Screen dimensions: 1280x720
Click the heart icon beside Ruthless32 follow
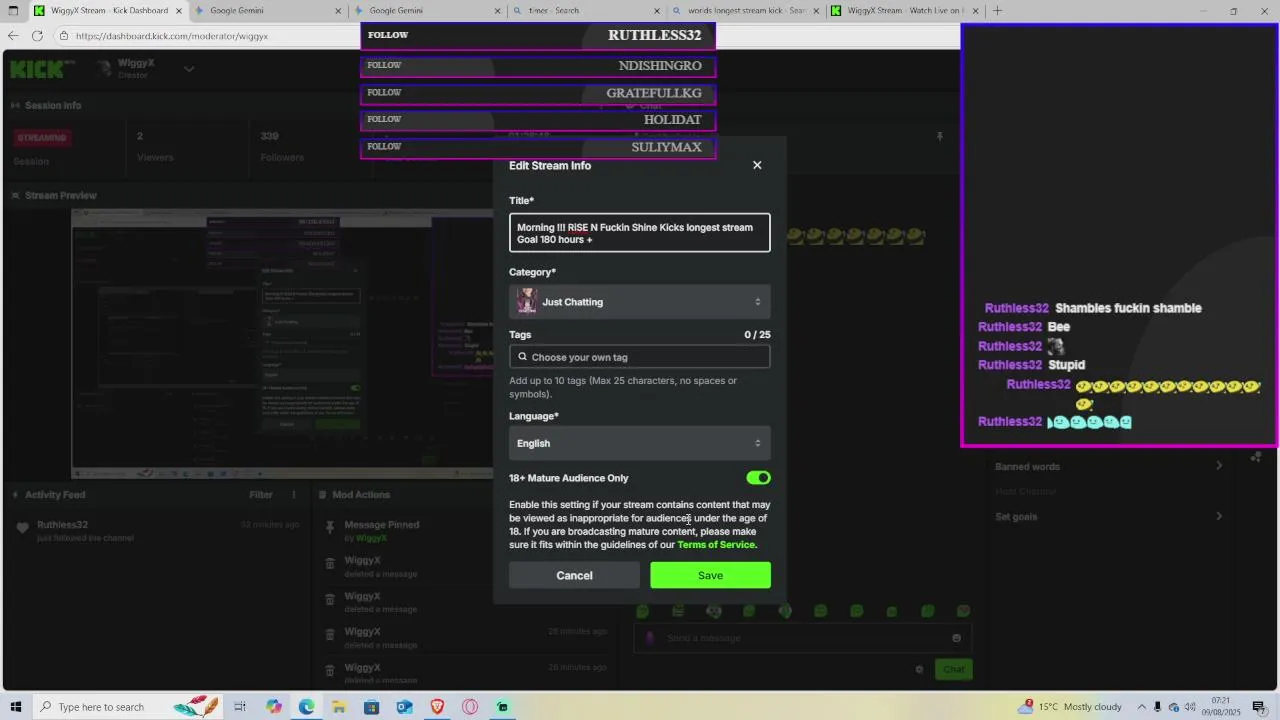tap(22, 528)
